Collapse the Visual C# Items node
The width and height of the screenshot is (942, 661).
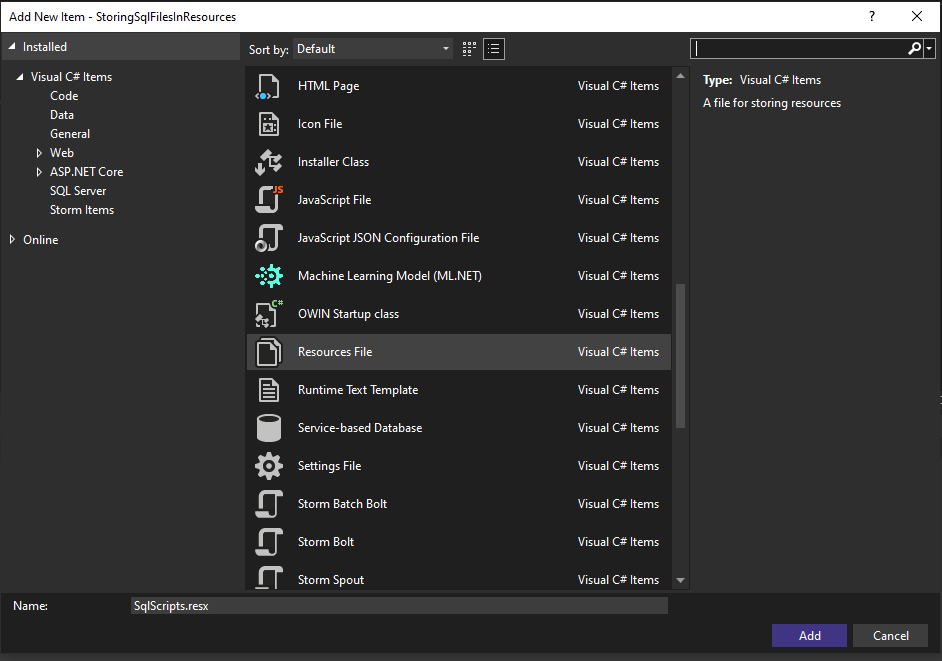coord(20,76)
